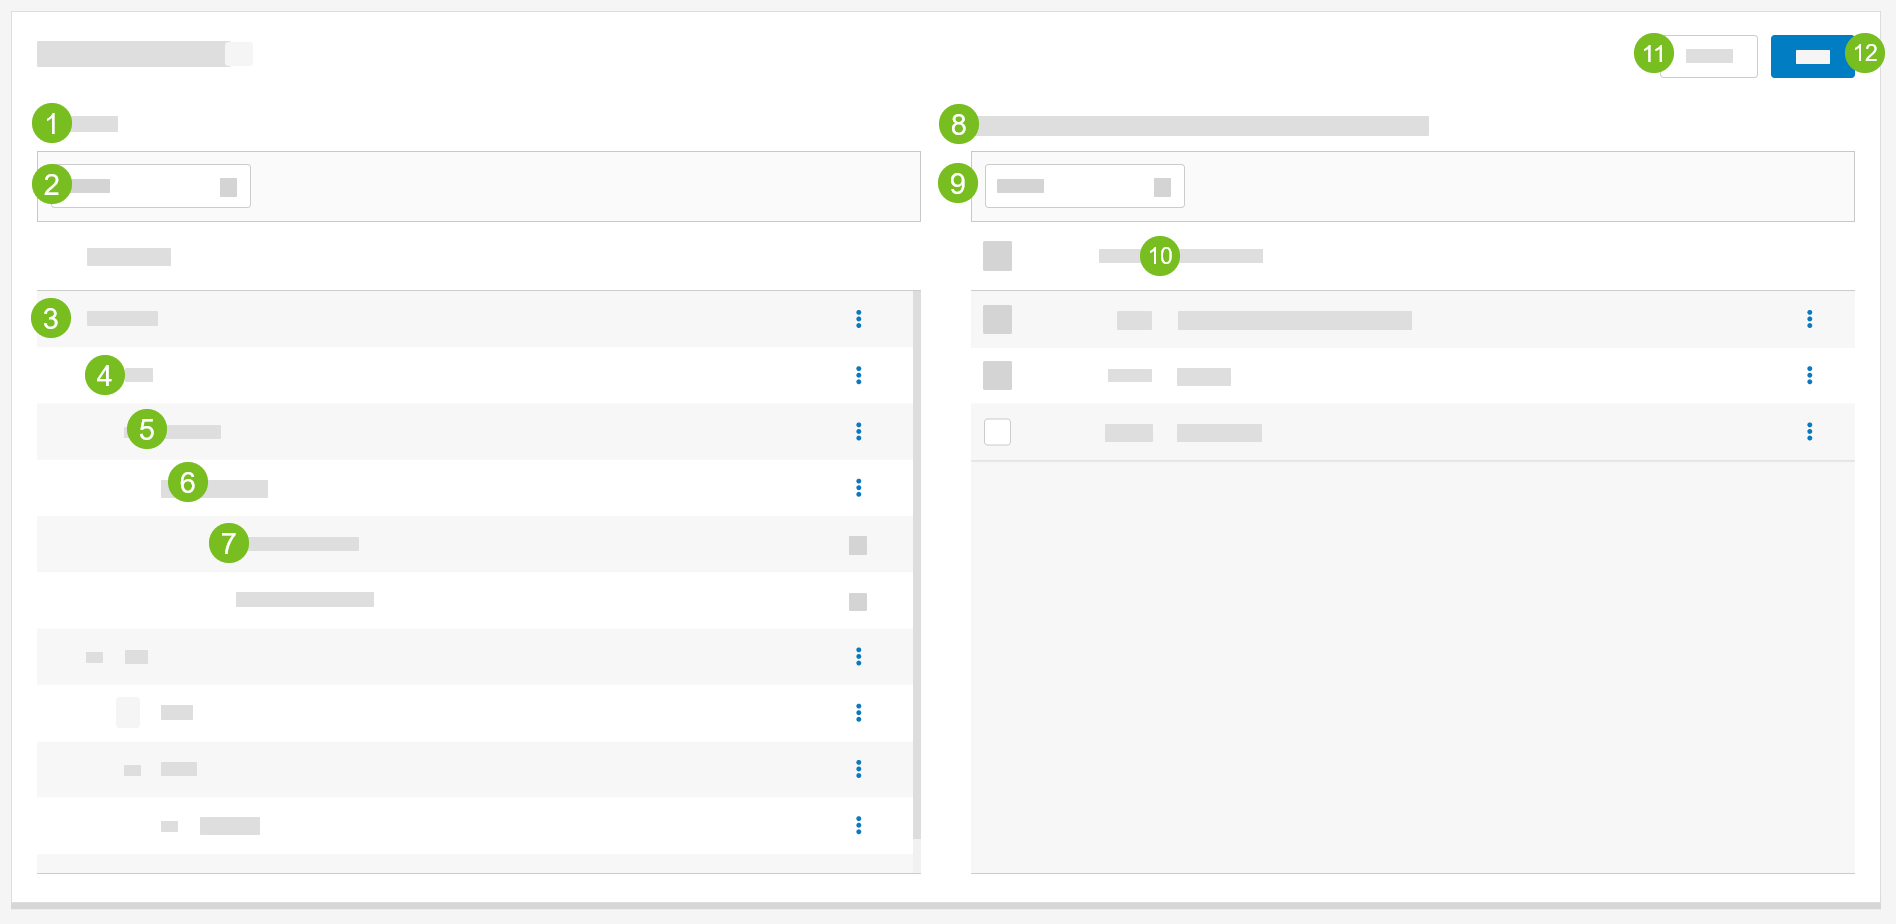The width and height of the screenshot is (1896, 924).
Task: Open the three-dot menu for row marked 4
Action: pos(858,375)
